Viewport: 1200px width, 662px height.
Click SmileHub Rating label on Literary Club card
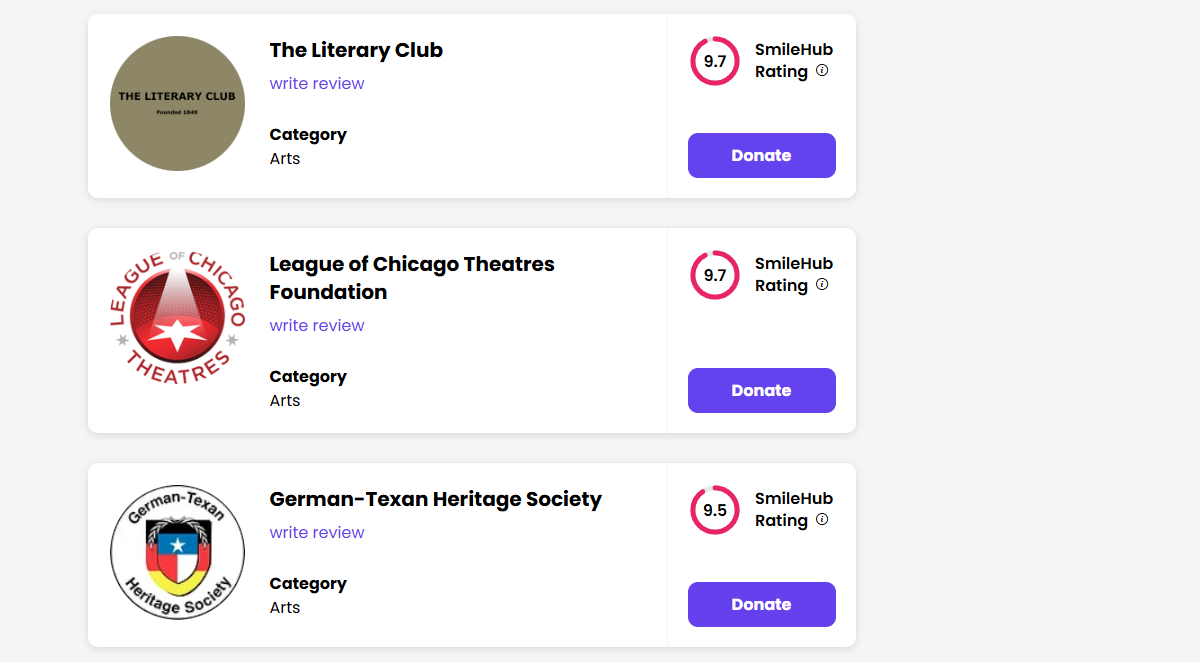click(793, 60)
